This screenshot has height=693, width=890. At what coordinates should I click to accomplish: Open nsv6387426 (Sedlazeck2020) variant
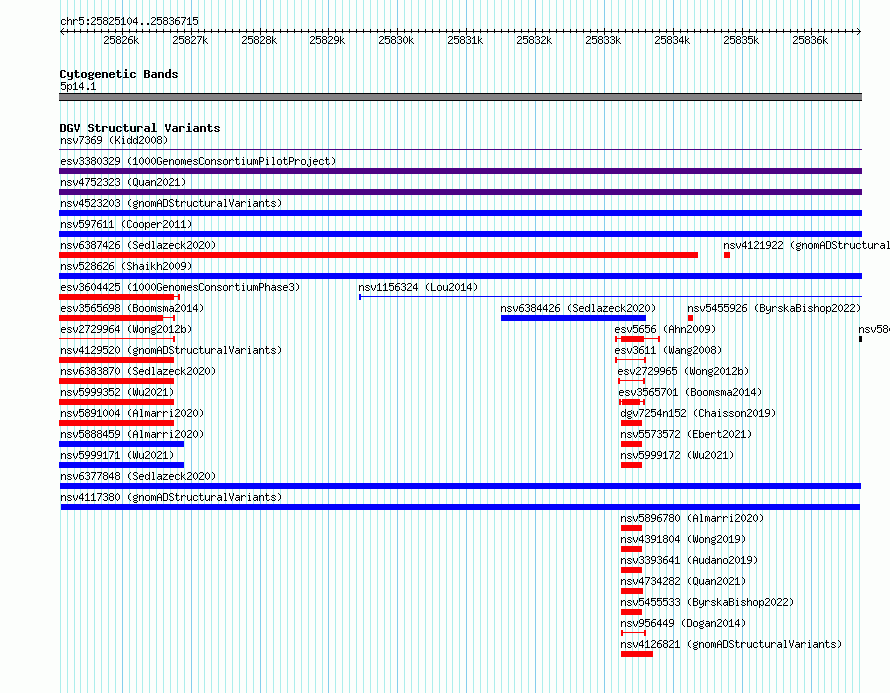point(138,245)
